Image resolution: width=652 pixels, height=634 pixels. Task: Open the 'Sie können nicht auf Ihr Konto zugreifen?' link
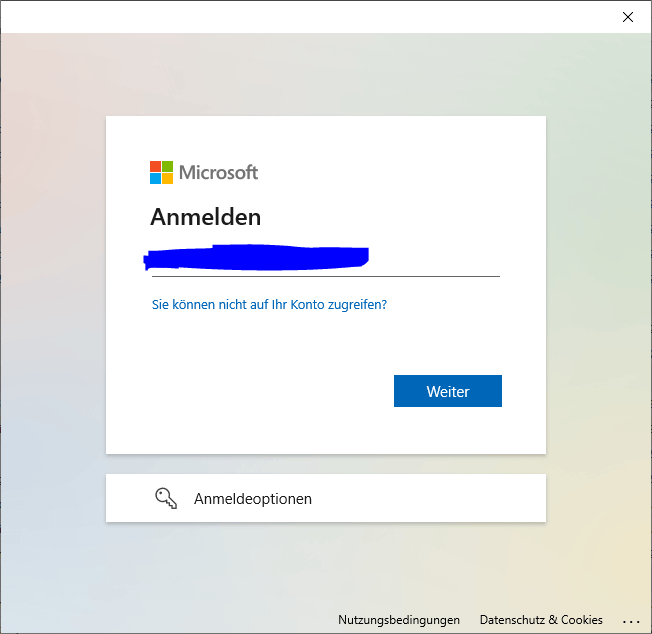click(x=269, y=304)
